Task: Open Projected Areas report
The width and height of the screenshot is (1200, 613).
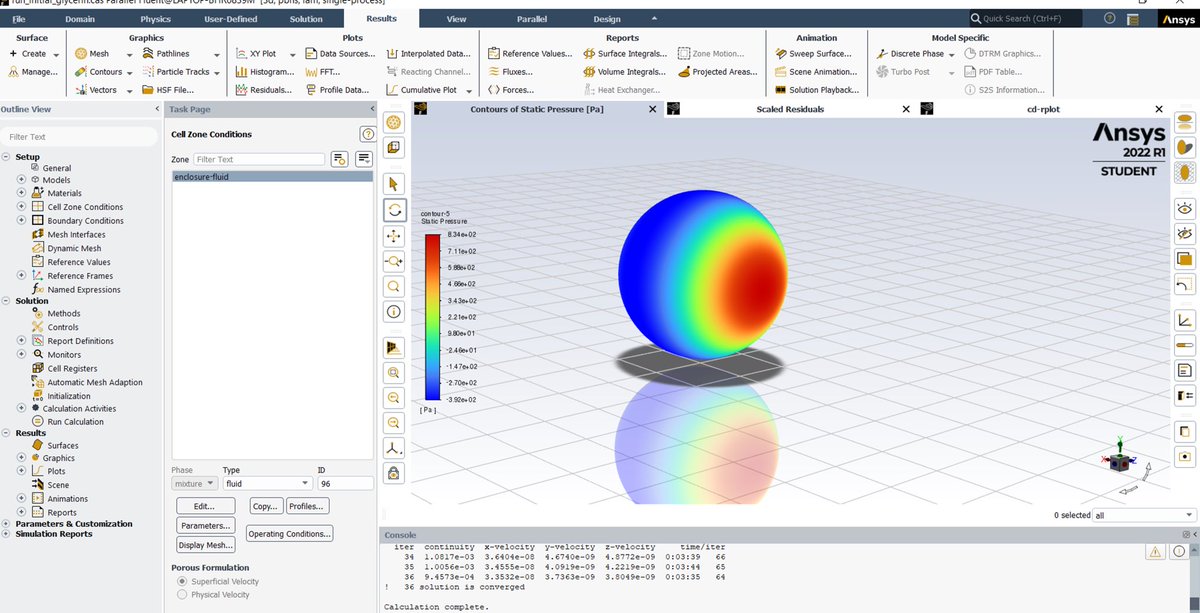Action: [717, 72]
